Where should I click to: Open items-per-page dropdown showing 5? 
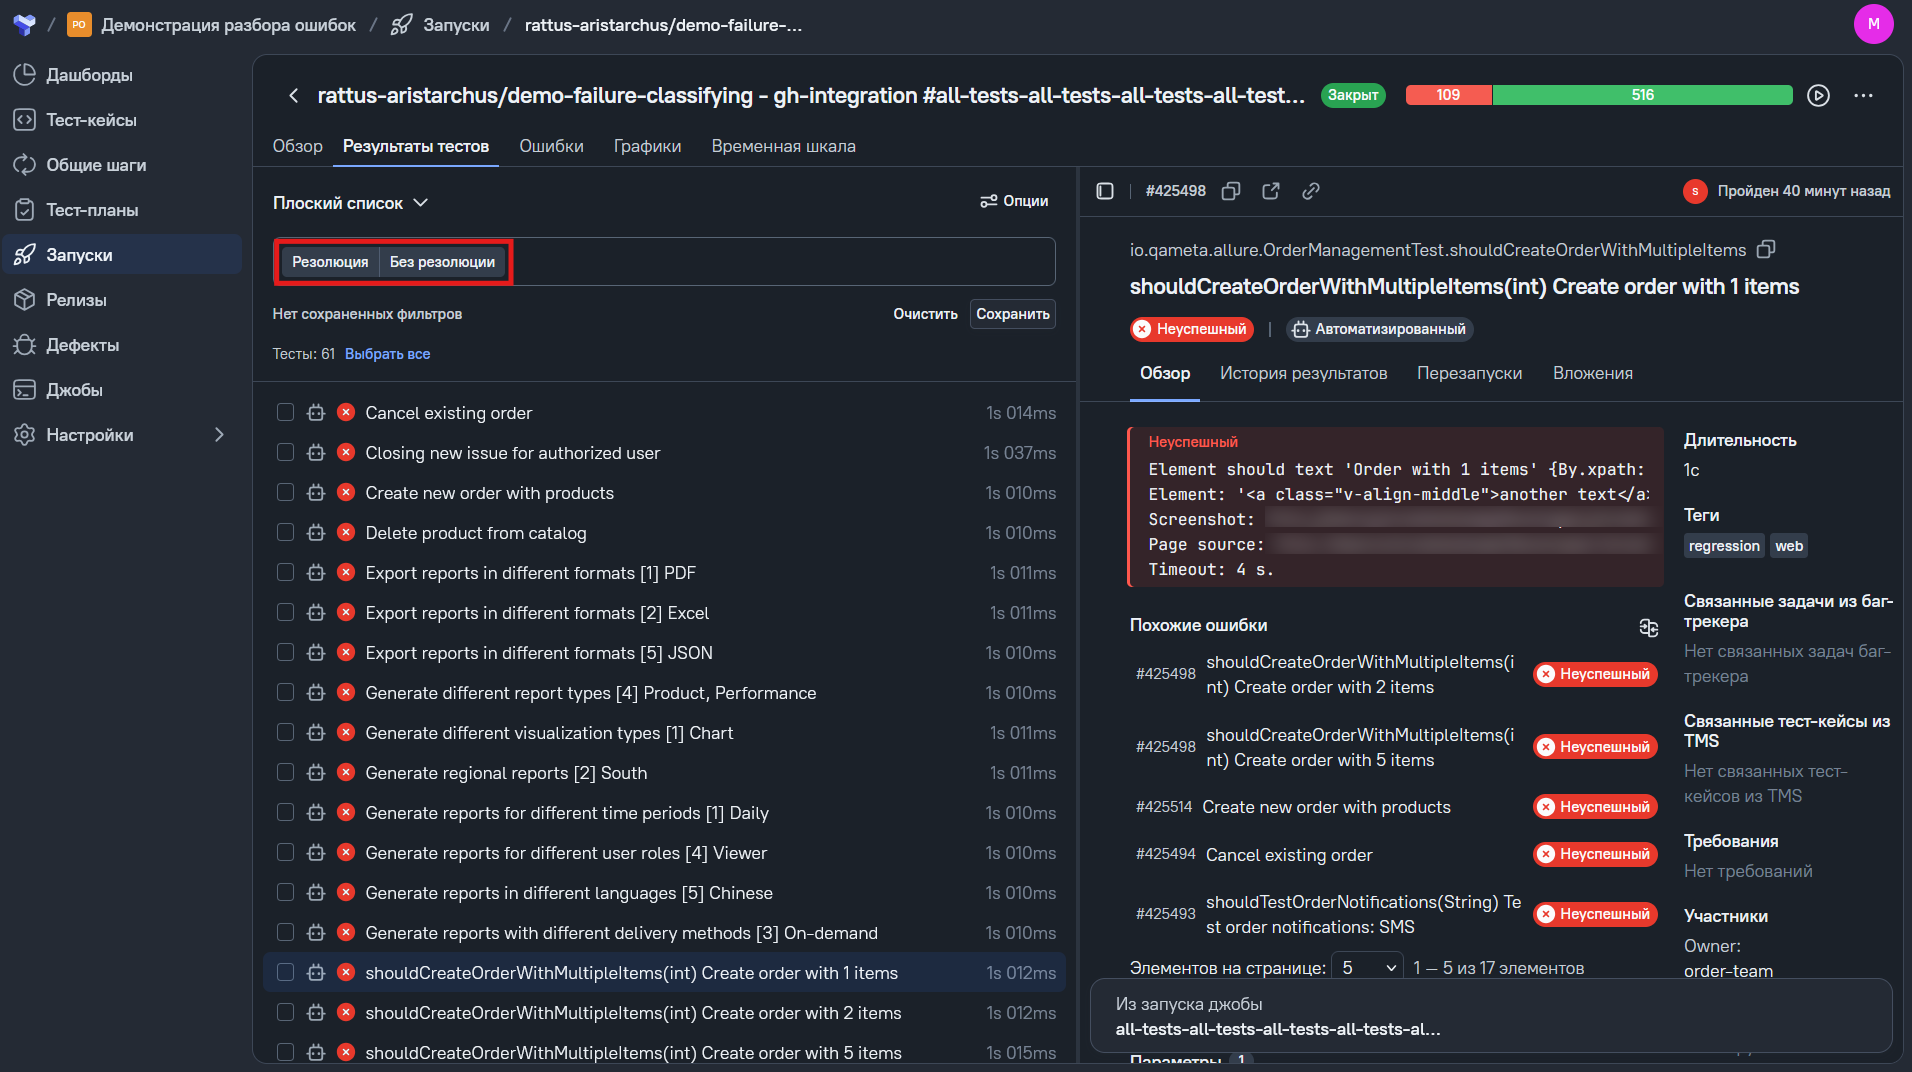click(1367, 968)
